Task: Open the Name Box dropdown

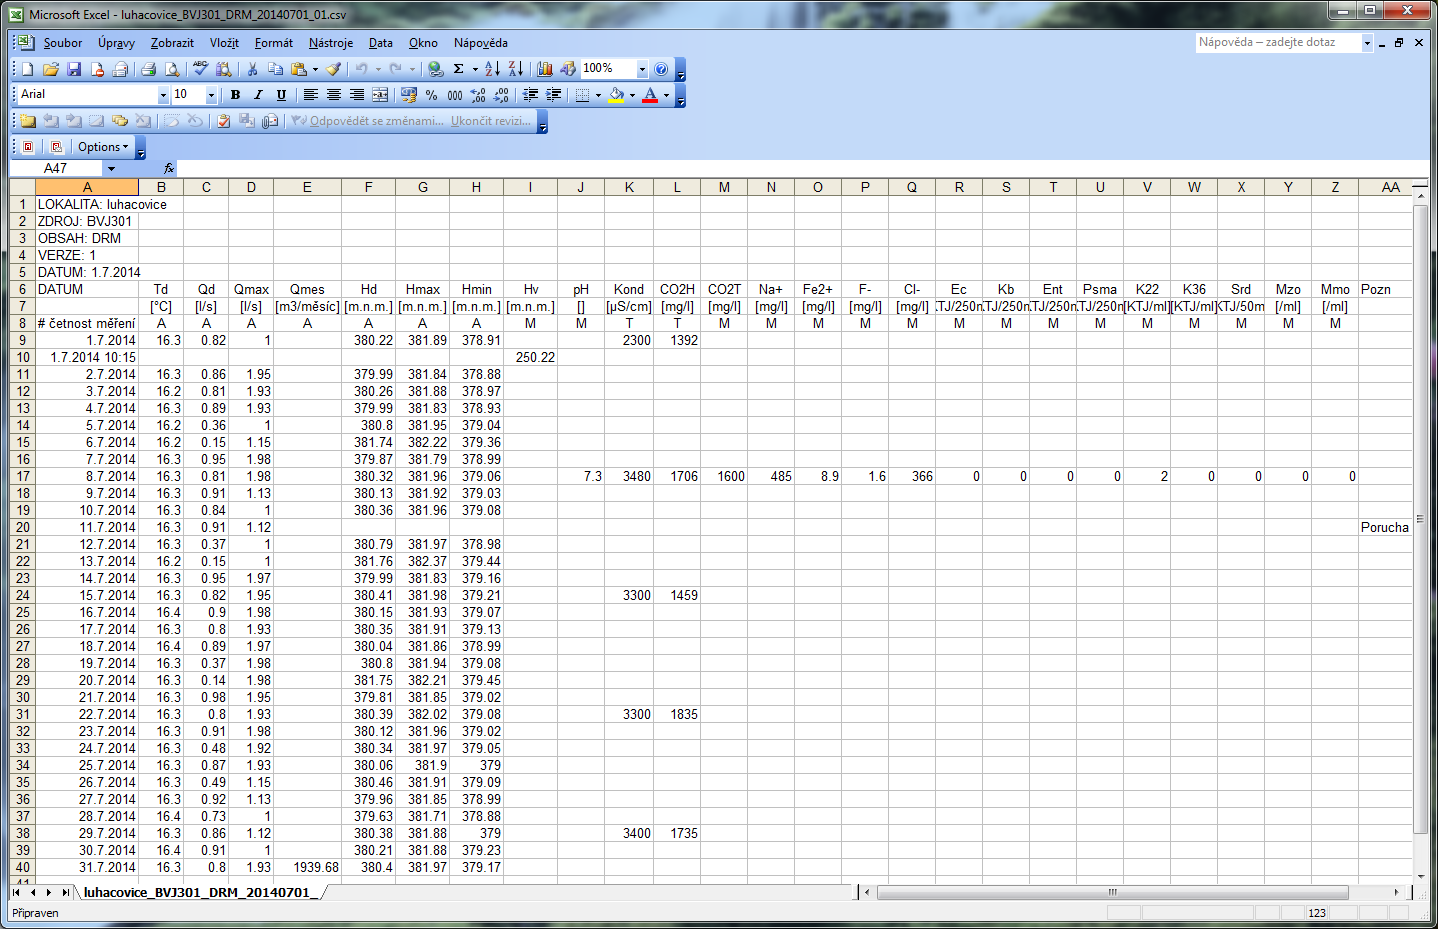Action: pos(111,168)
